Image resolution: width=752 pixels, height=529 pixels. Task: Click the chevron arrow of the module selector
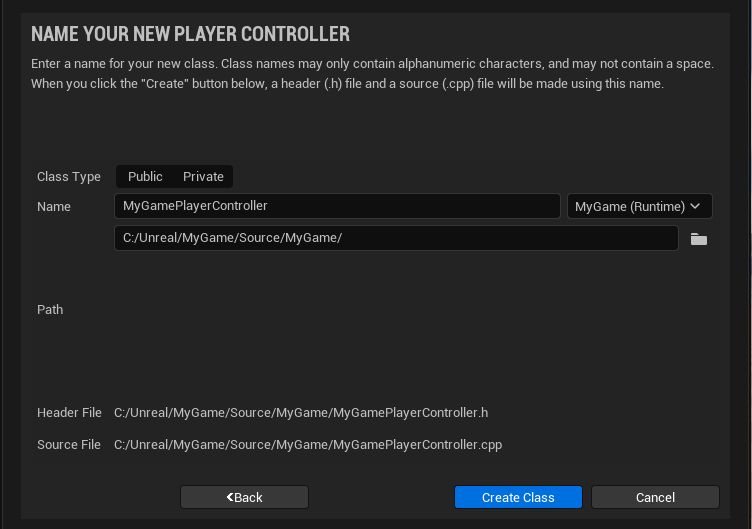tap(696, 206)
